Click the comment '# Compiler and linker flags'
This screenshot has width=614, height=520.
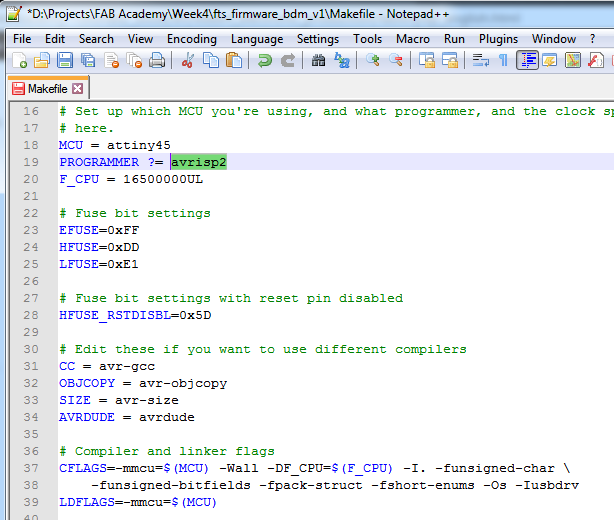(x=167, y=451)
